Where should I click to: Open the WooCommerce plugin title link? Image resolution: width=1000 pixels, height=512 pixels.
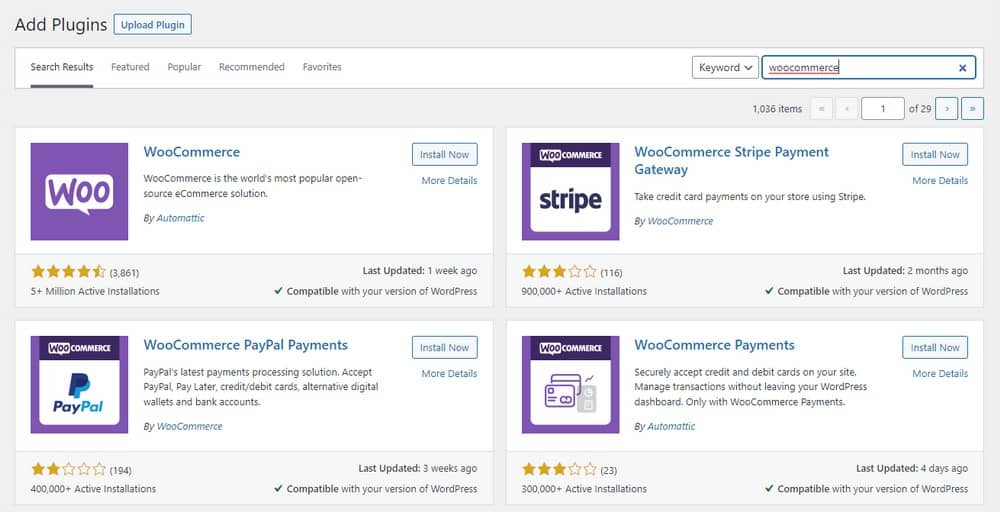[192, 152]
